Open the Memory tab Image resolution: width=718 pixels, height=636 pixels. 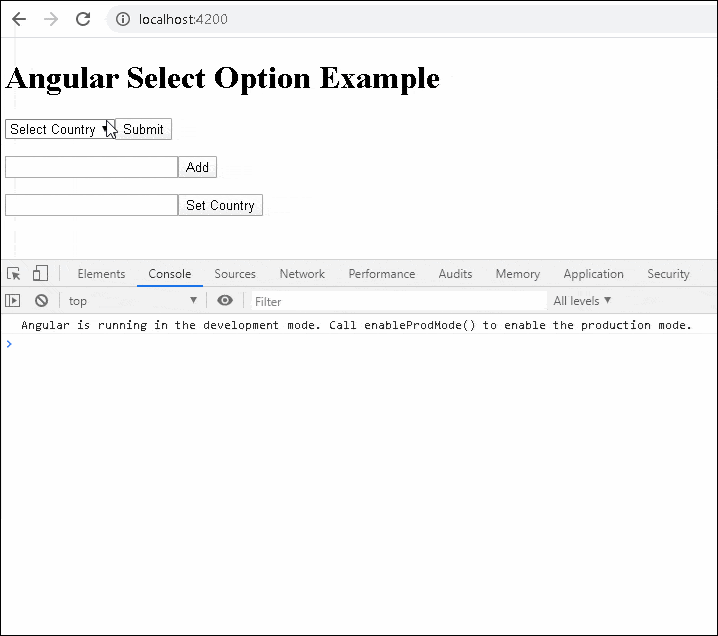pyautogui.click(x=518, y=274)
